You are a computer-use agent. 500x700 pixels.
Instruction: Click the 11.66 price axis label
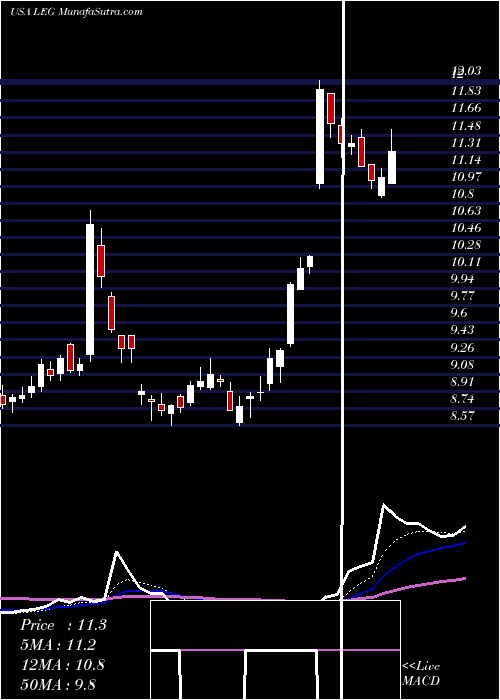[466, 108]
